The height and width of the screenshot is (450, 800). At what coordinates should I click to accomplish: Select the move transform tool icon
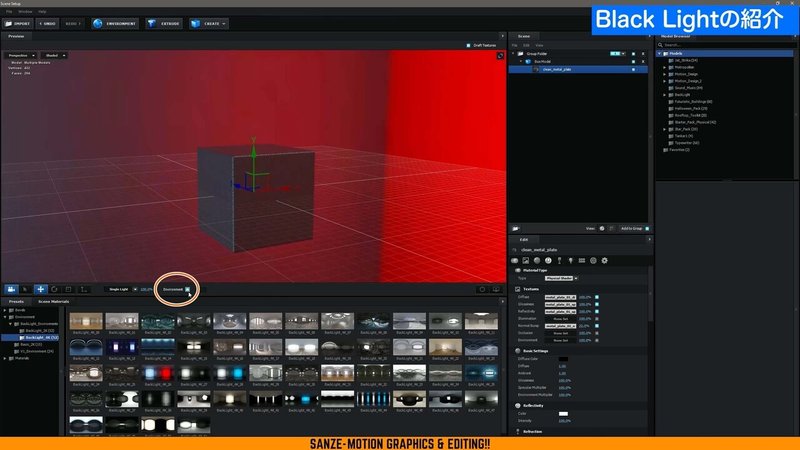40,289
